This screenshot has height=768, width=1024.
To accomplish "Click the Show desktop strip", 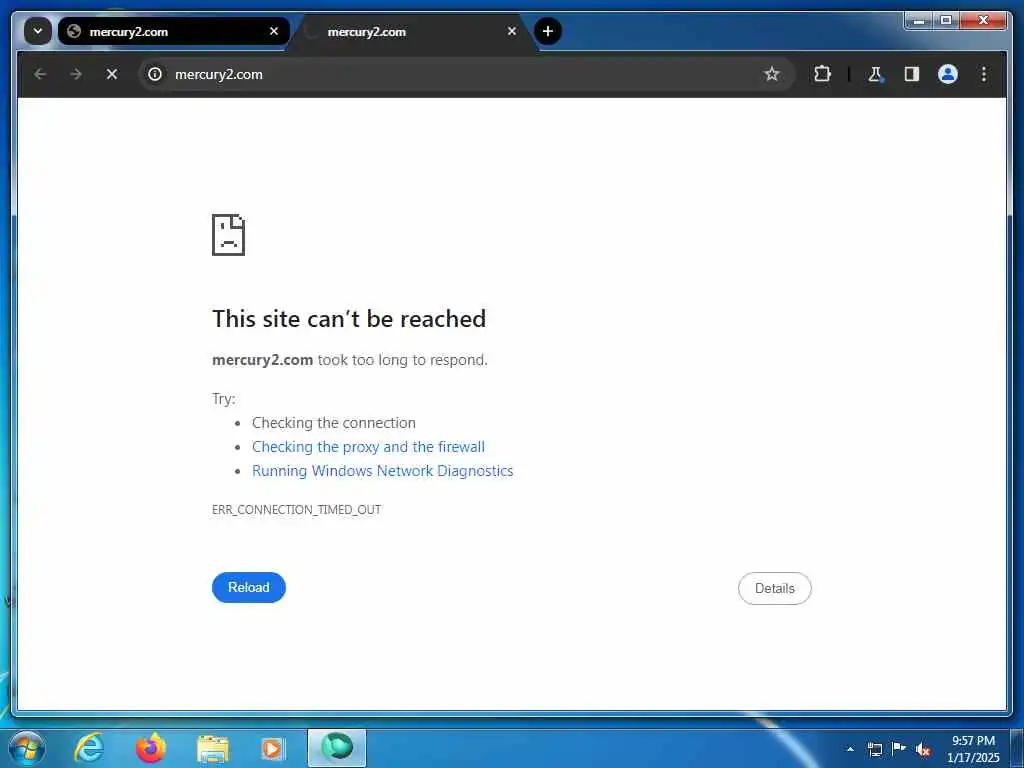I will pos(1017,749).
